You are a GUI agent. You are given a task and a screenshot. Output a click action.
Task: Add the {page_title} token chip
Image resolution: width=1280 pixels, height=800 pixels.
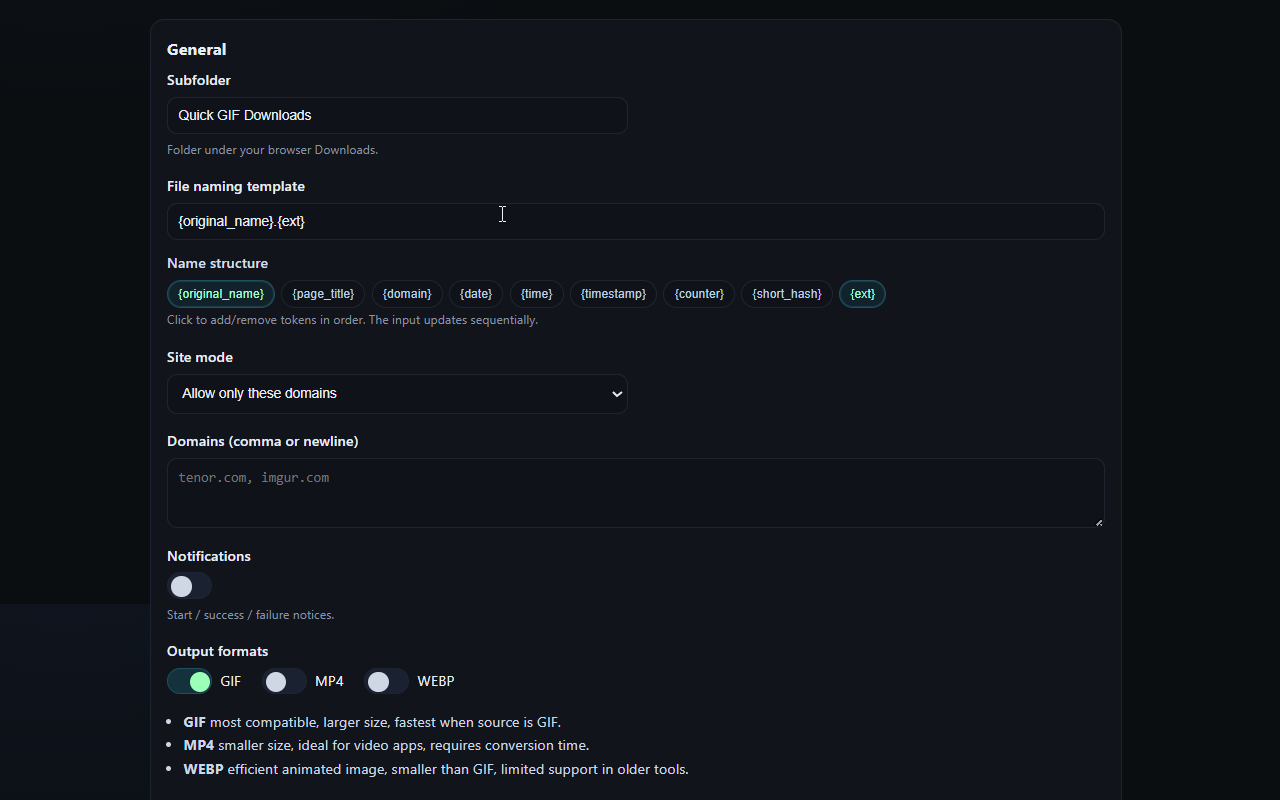tap(323, 294)
